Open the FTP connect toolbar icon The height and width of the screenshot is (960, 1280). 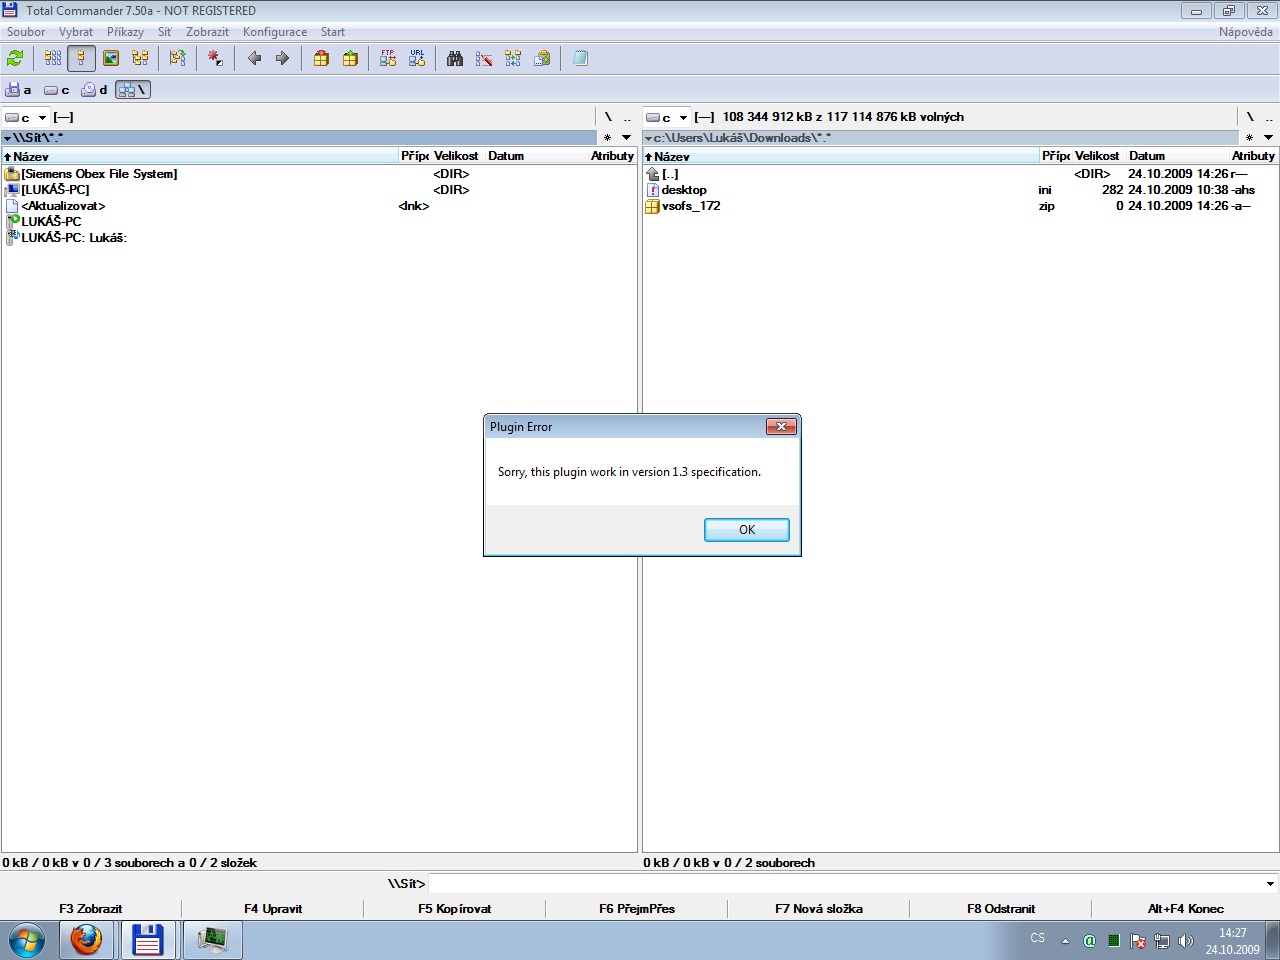(388, 58)
